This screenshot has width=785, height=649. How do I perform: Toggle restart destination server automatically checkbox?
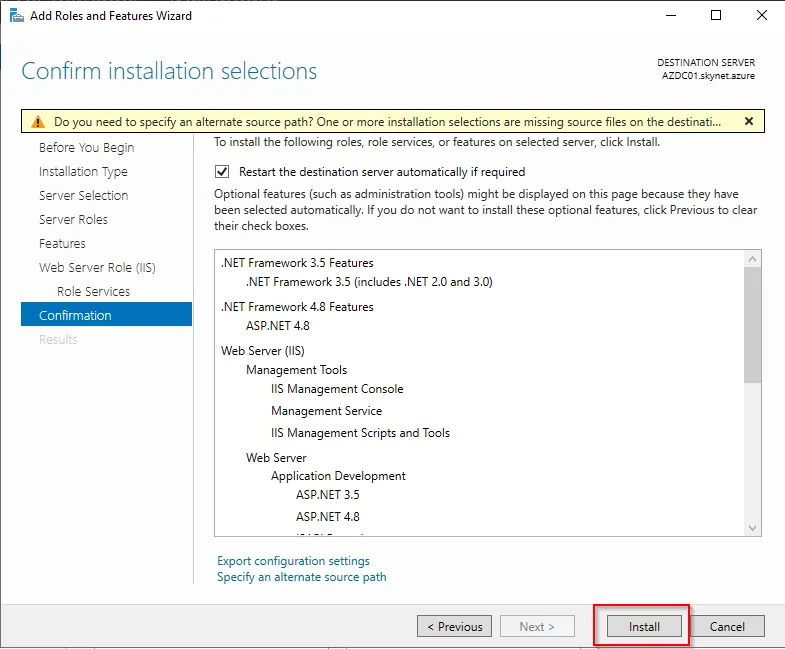[222, 172]
